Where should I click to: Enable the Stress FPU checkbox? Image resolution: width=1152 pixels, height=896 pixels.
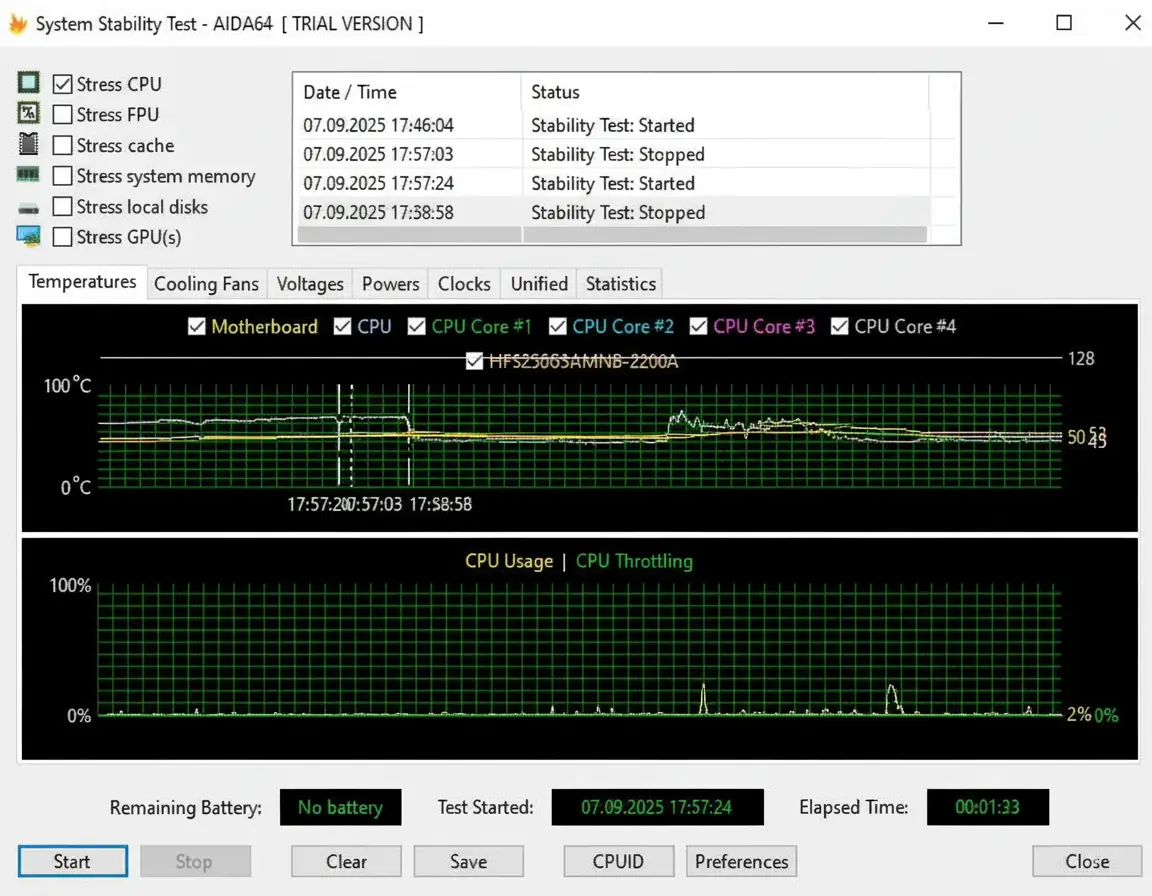(62, 115)
